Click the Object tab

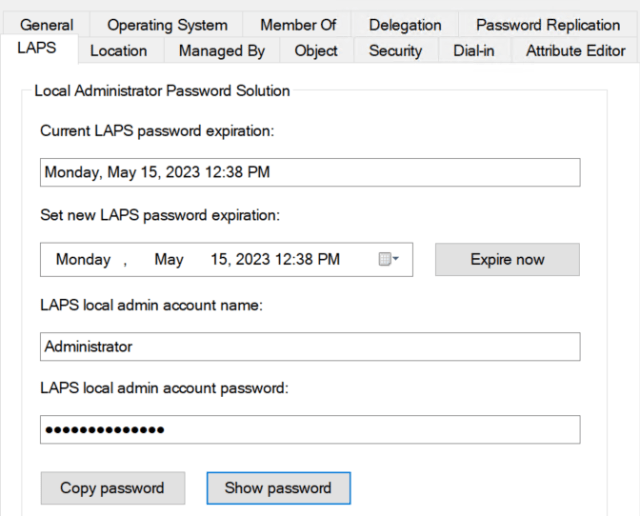tap(316, 50)
